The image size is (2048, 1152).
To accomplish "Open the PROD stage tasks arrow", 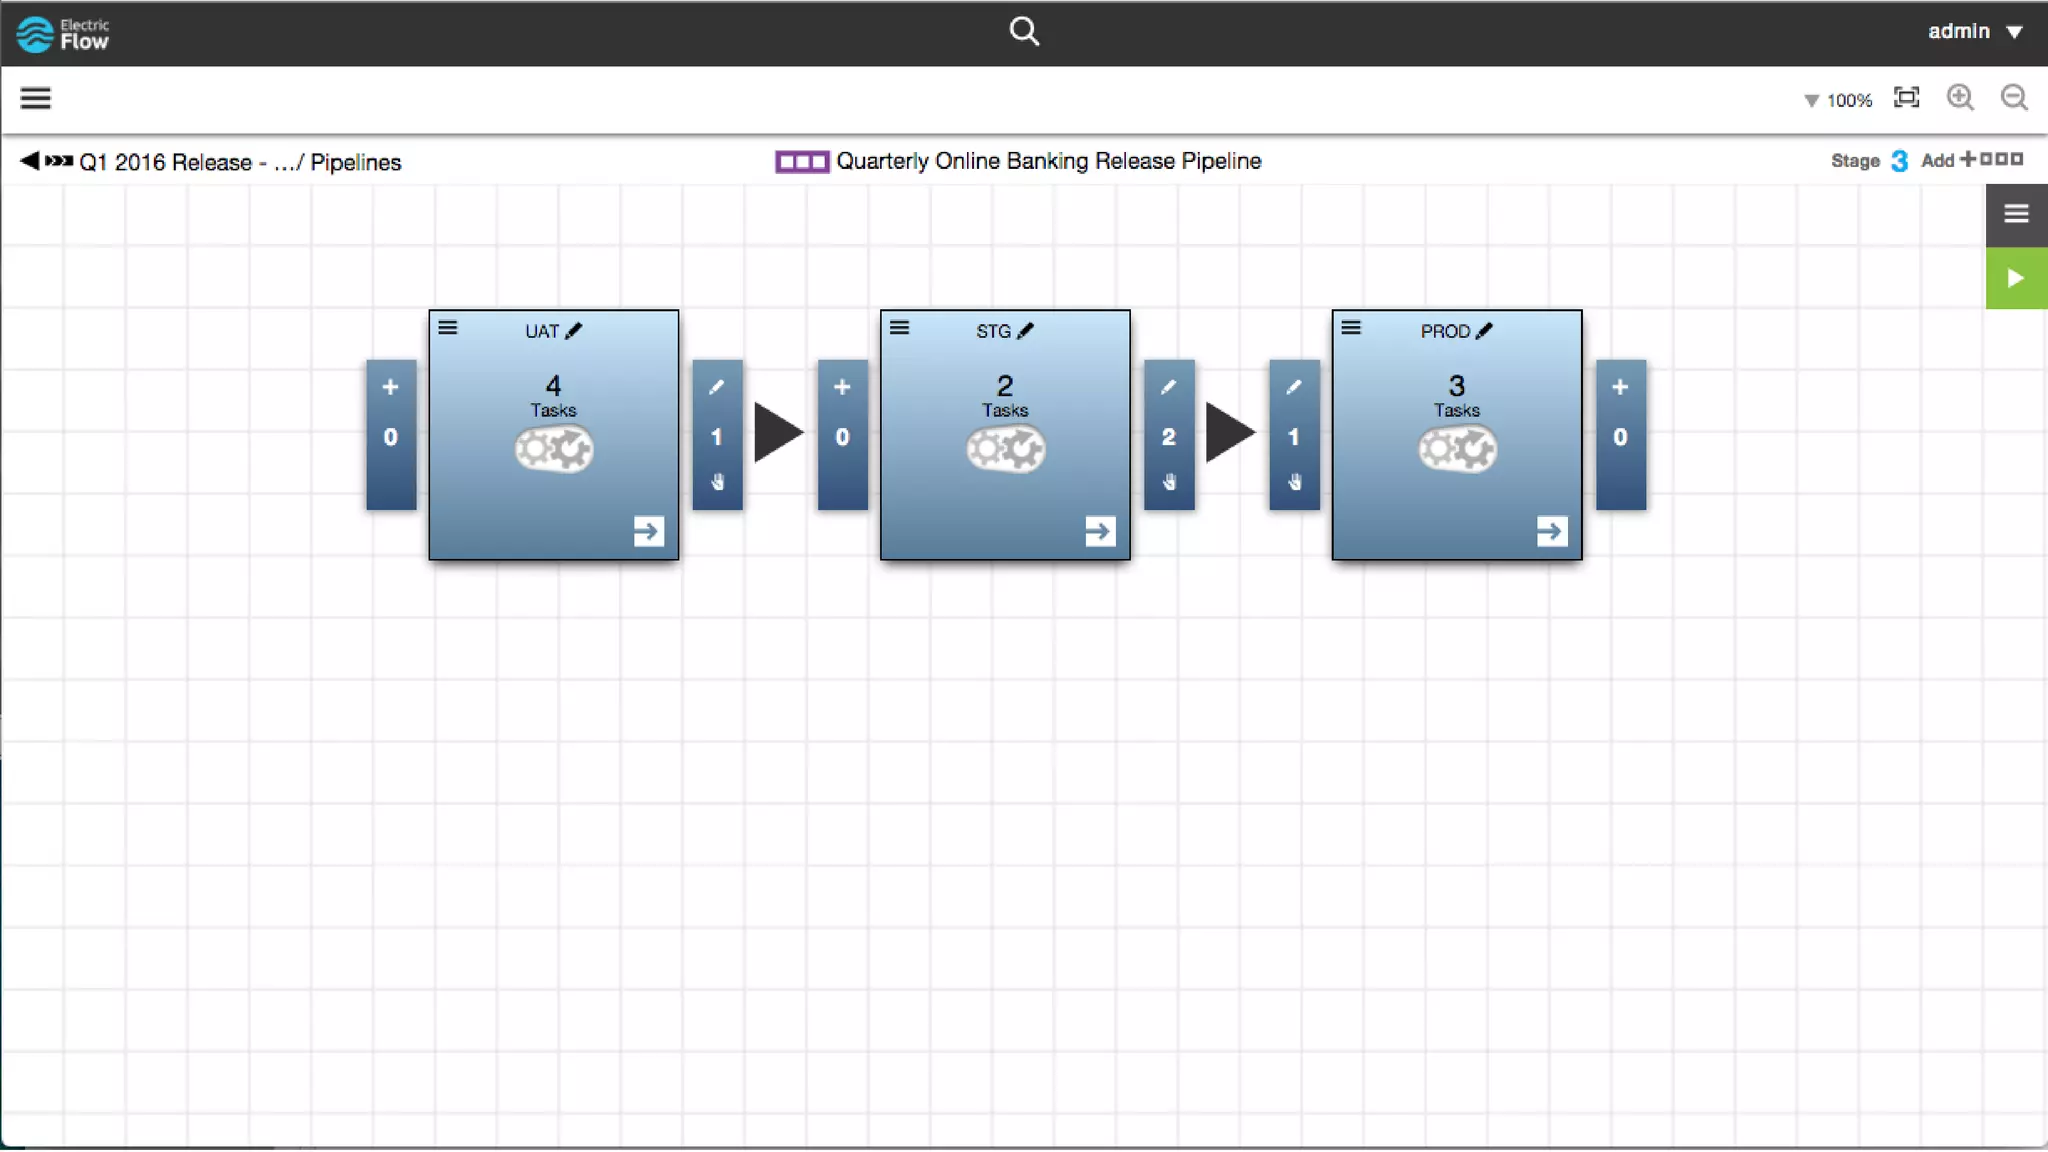I will [x=1551, y=531].
